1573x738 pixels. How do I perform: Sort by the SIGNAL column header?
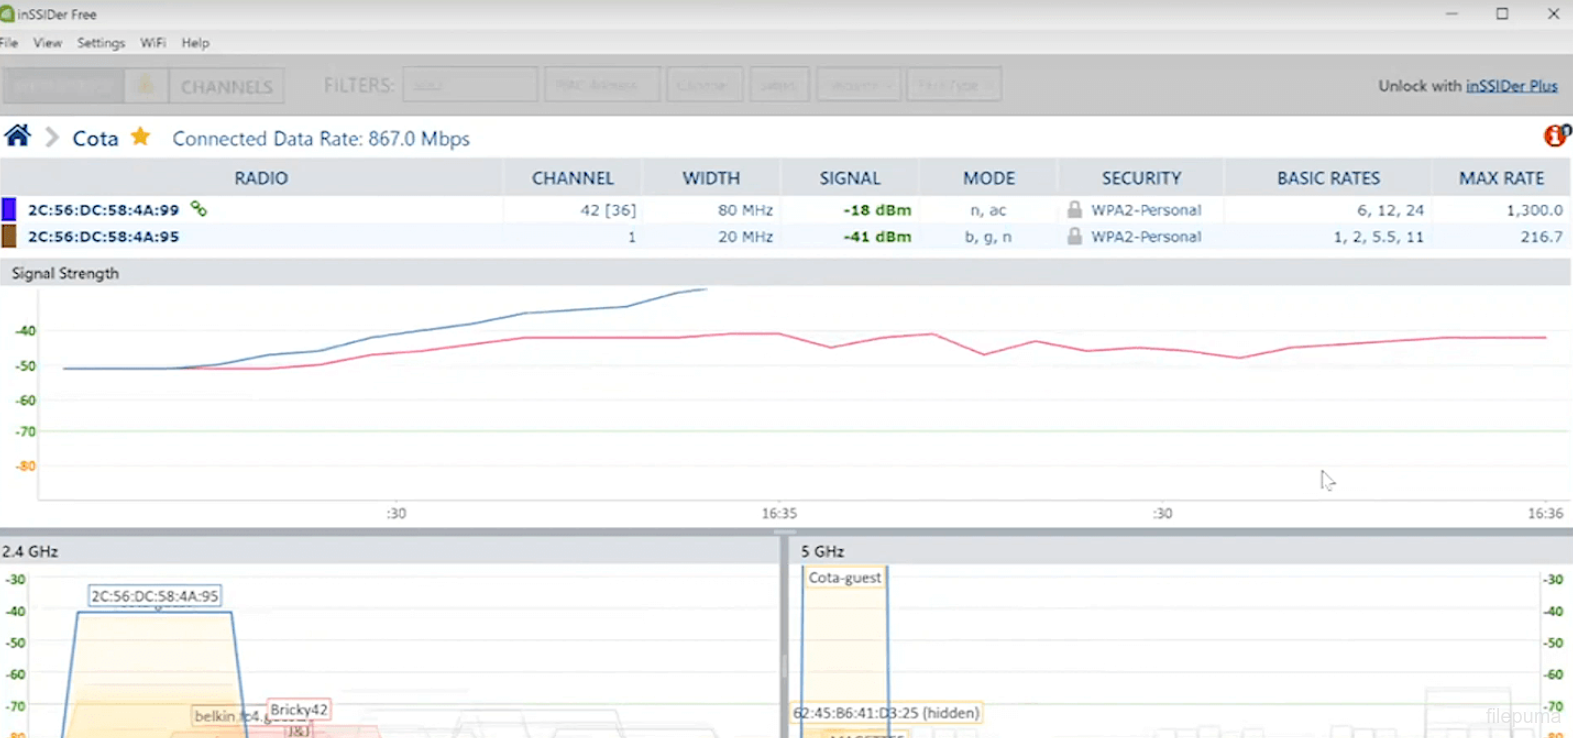(849, 178)
